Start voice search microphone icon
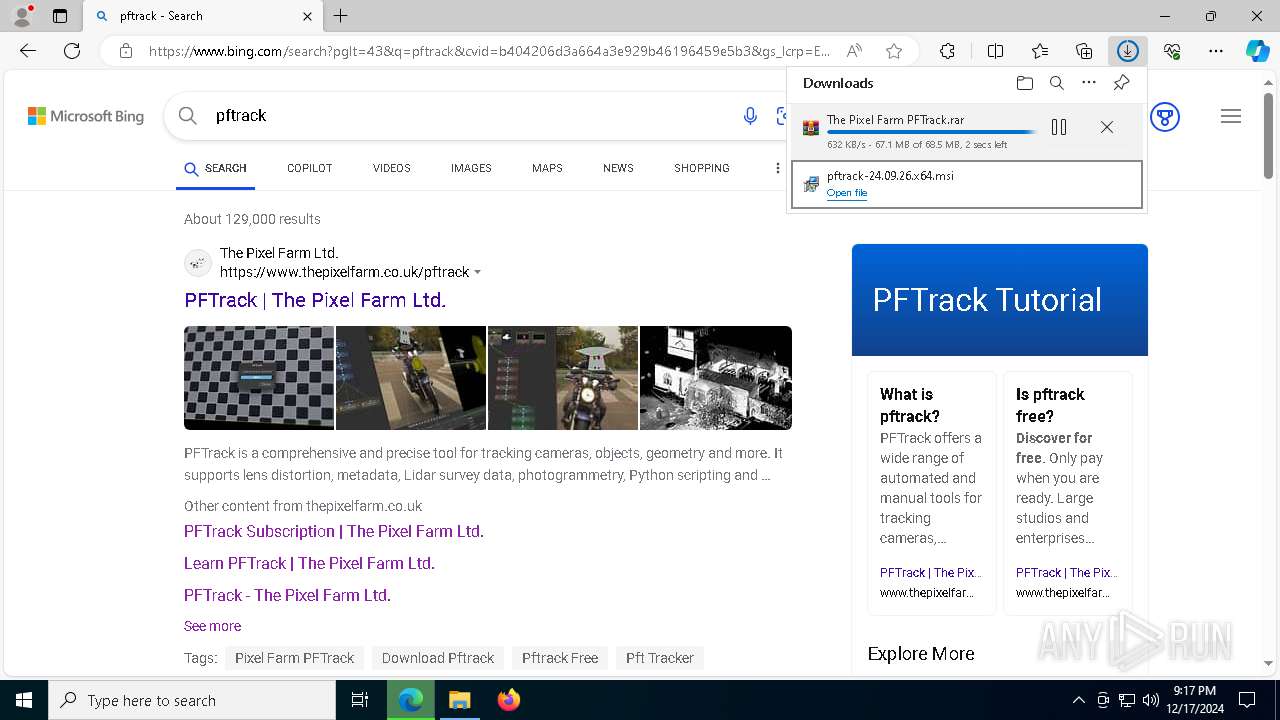This screenshot has width=1280, height=720. pyautogui.click(x=750, y=116)
